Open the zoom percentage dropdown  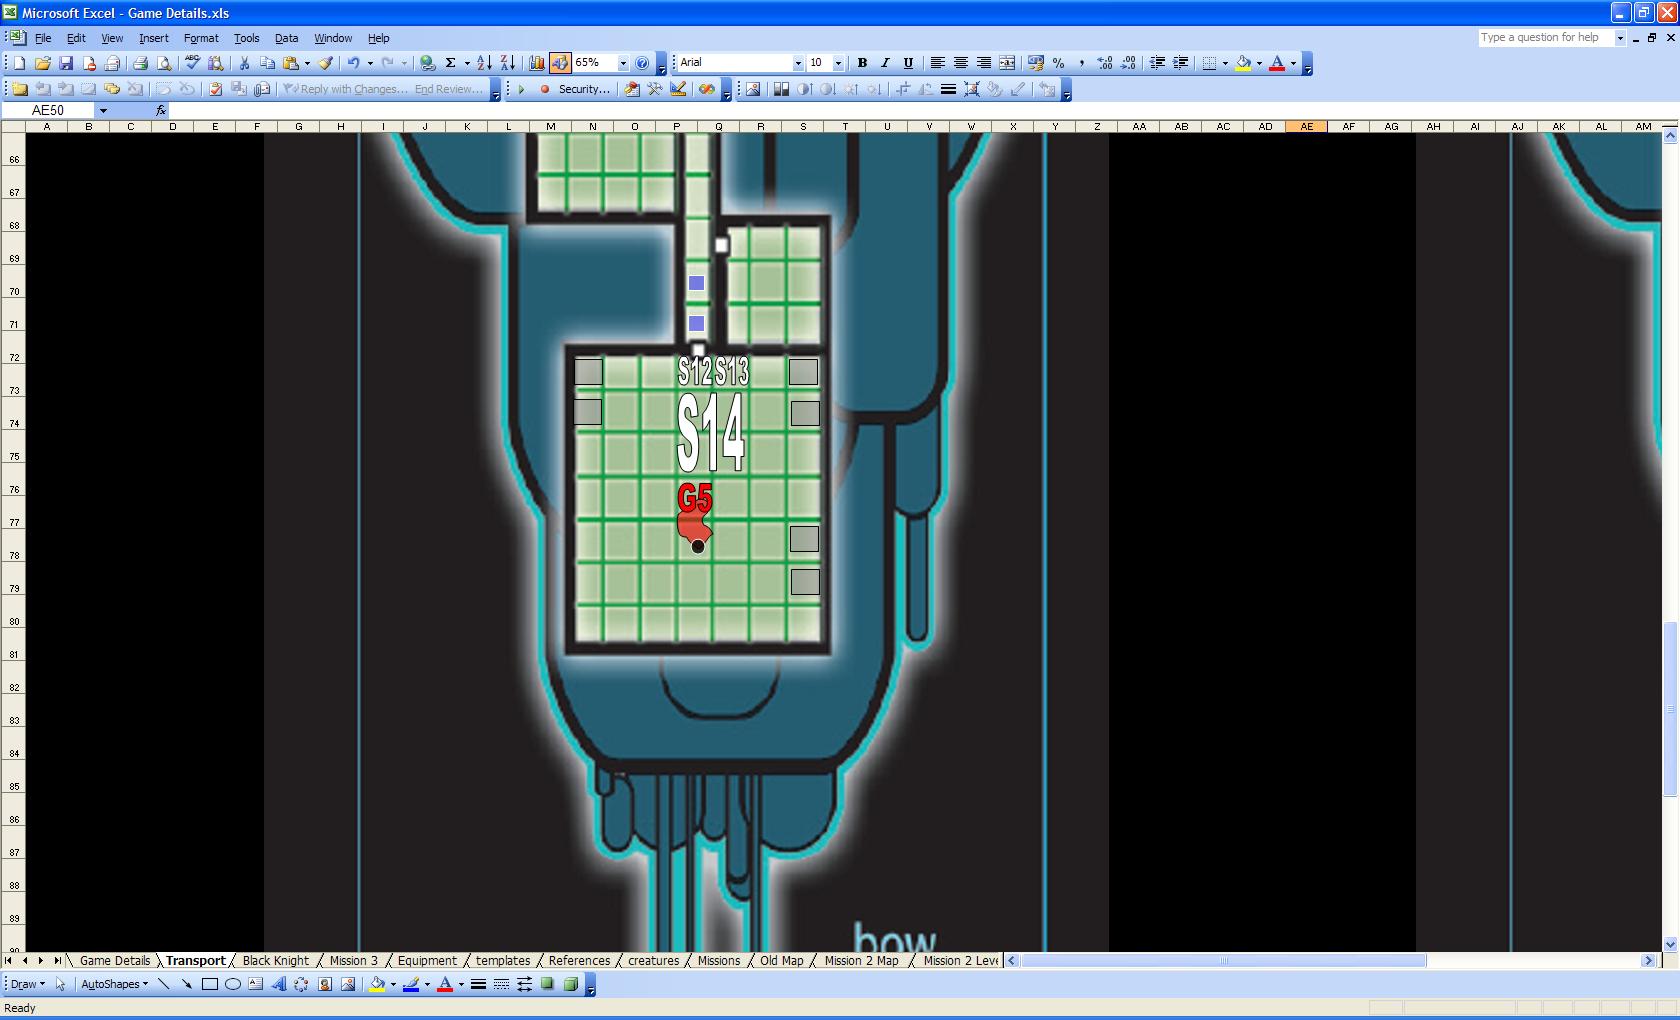tap(623, 63)
